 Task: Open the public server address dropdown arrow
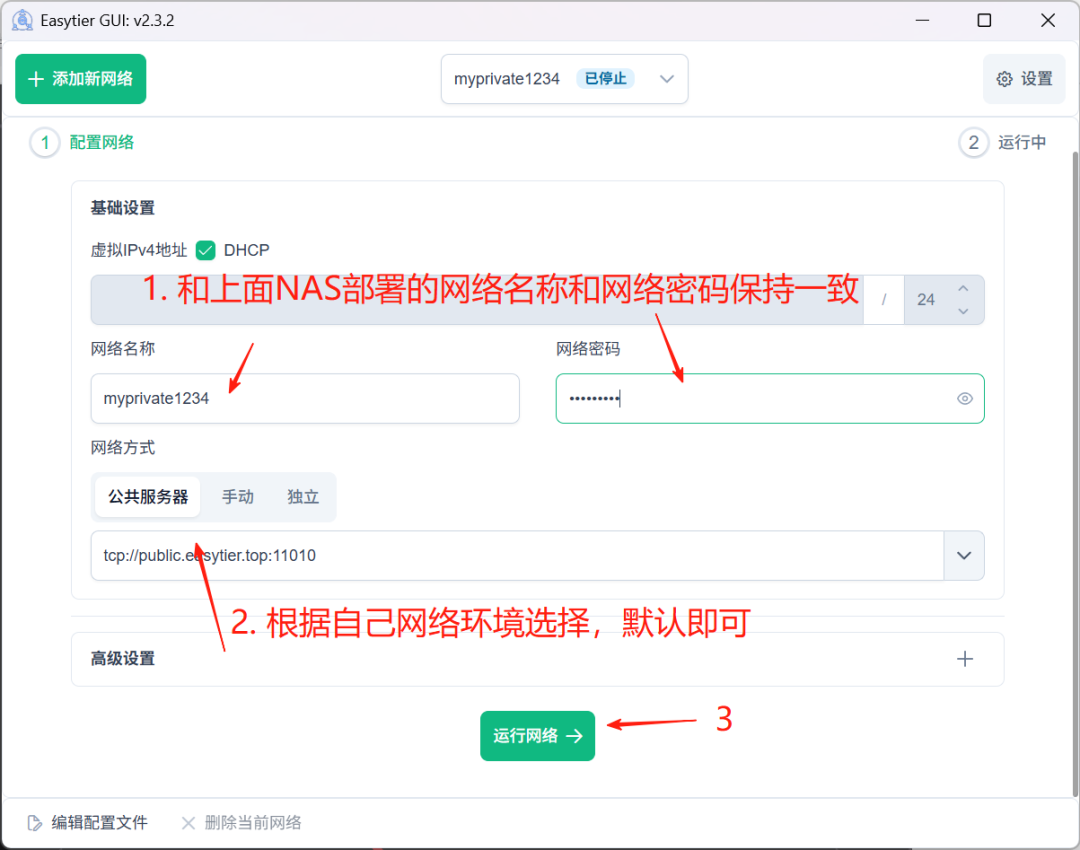[x=964, y=556]
